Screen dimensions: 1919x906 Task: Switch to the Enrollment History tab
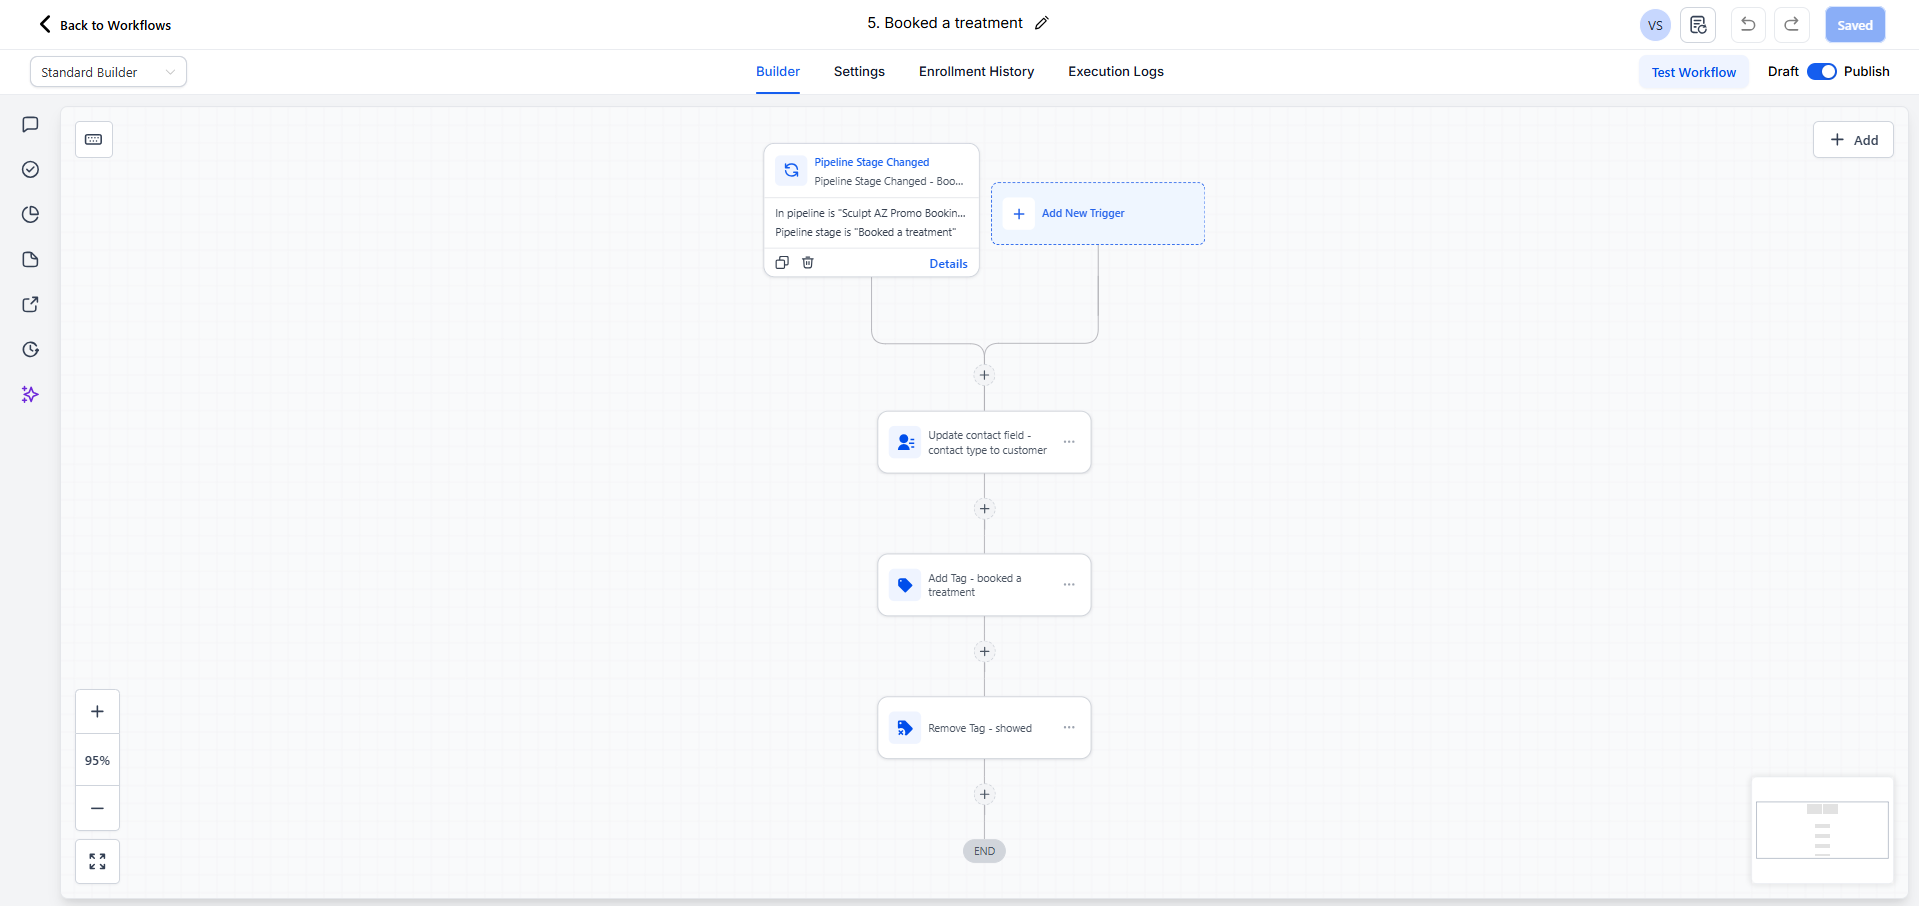pyautogui.click(x=976, y=72)
